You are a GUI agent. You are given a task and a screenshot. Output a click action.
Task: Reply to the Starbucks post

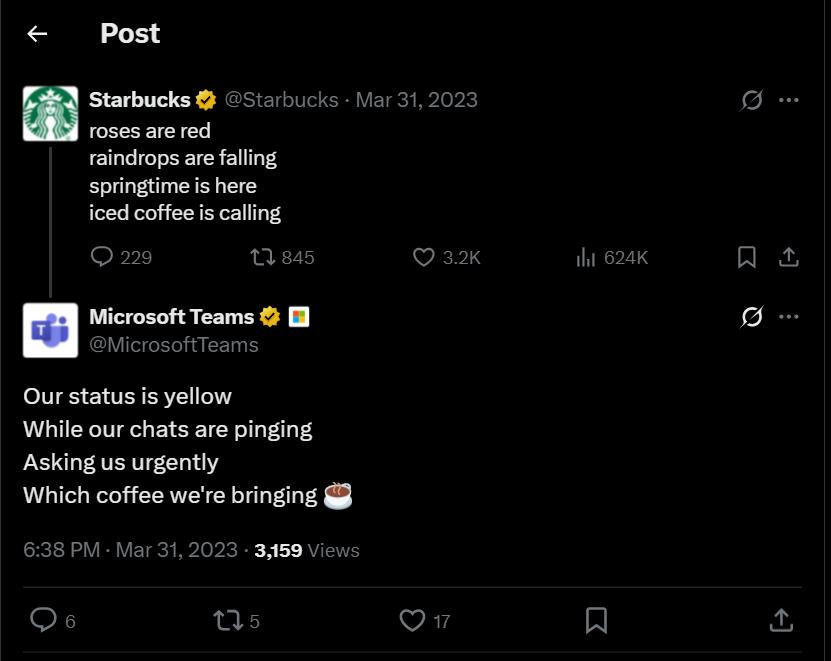[102, 257]
